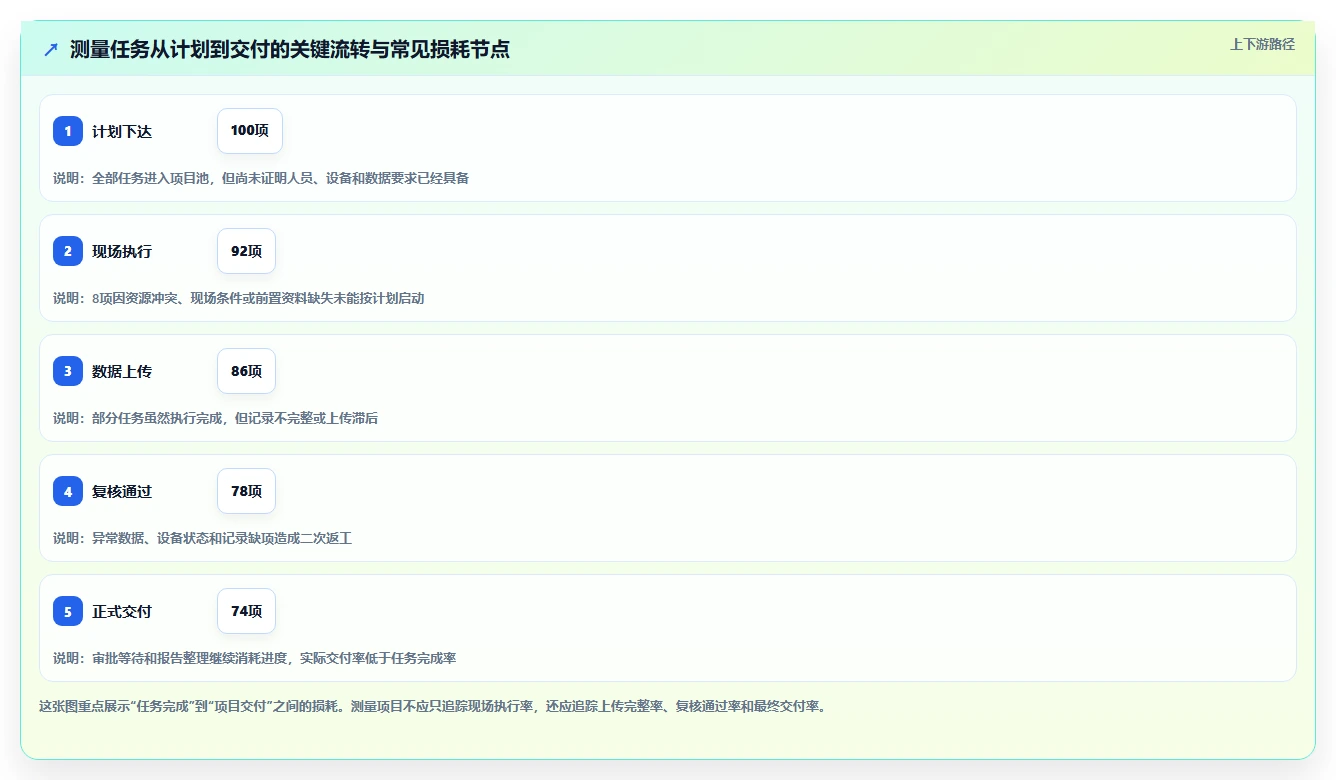1336x780 pixels.
Task: Click the 78项 value pill
Action: (246, 491)
